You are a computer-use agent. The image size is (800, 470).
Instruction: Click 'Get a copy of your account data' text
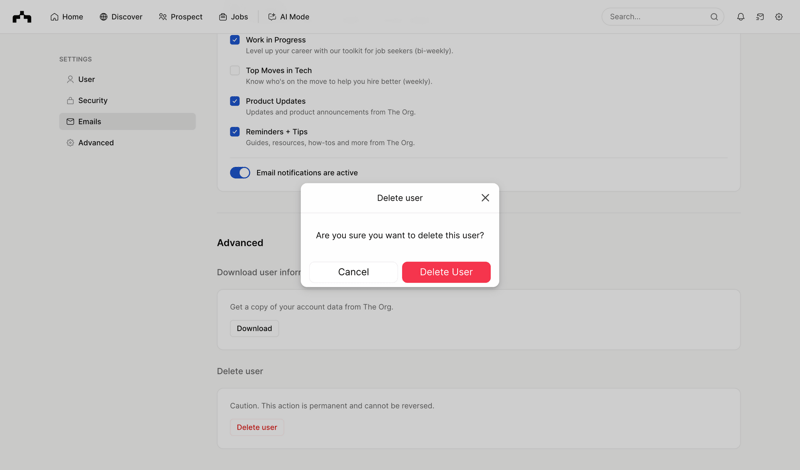(311, 307)
